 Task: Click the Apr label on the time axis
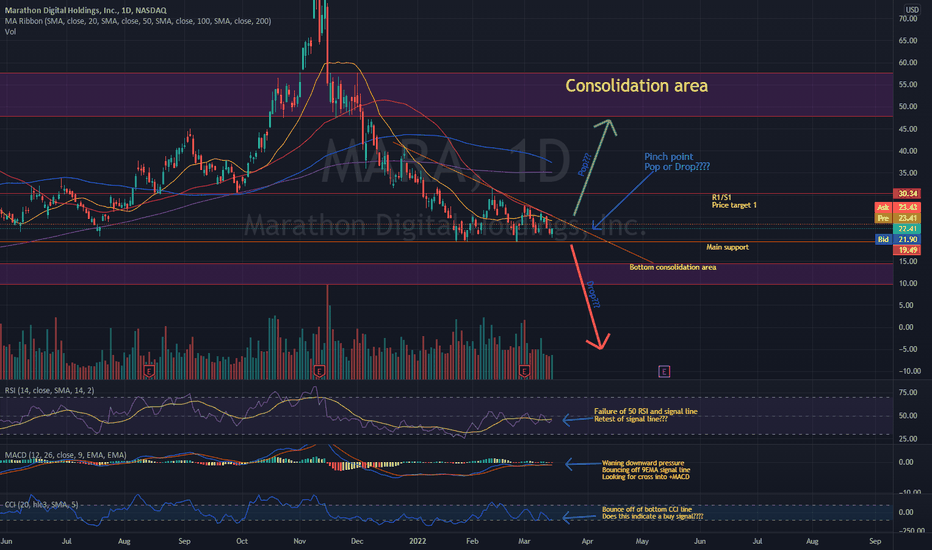pyautogui.click(x=587, y=541)
